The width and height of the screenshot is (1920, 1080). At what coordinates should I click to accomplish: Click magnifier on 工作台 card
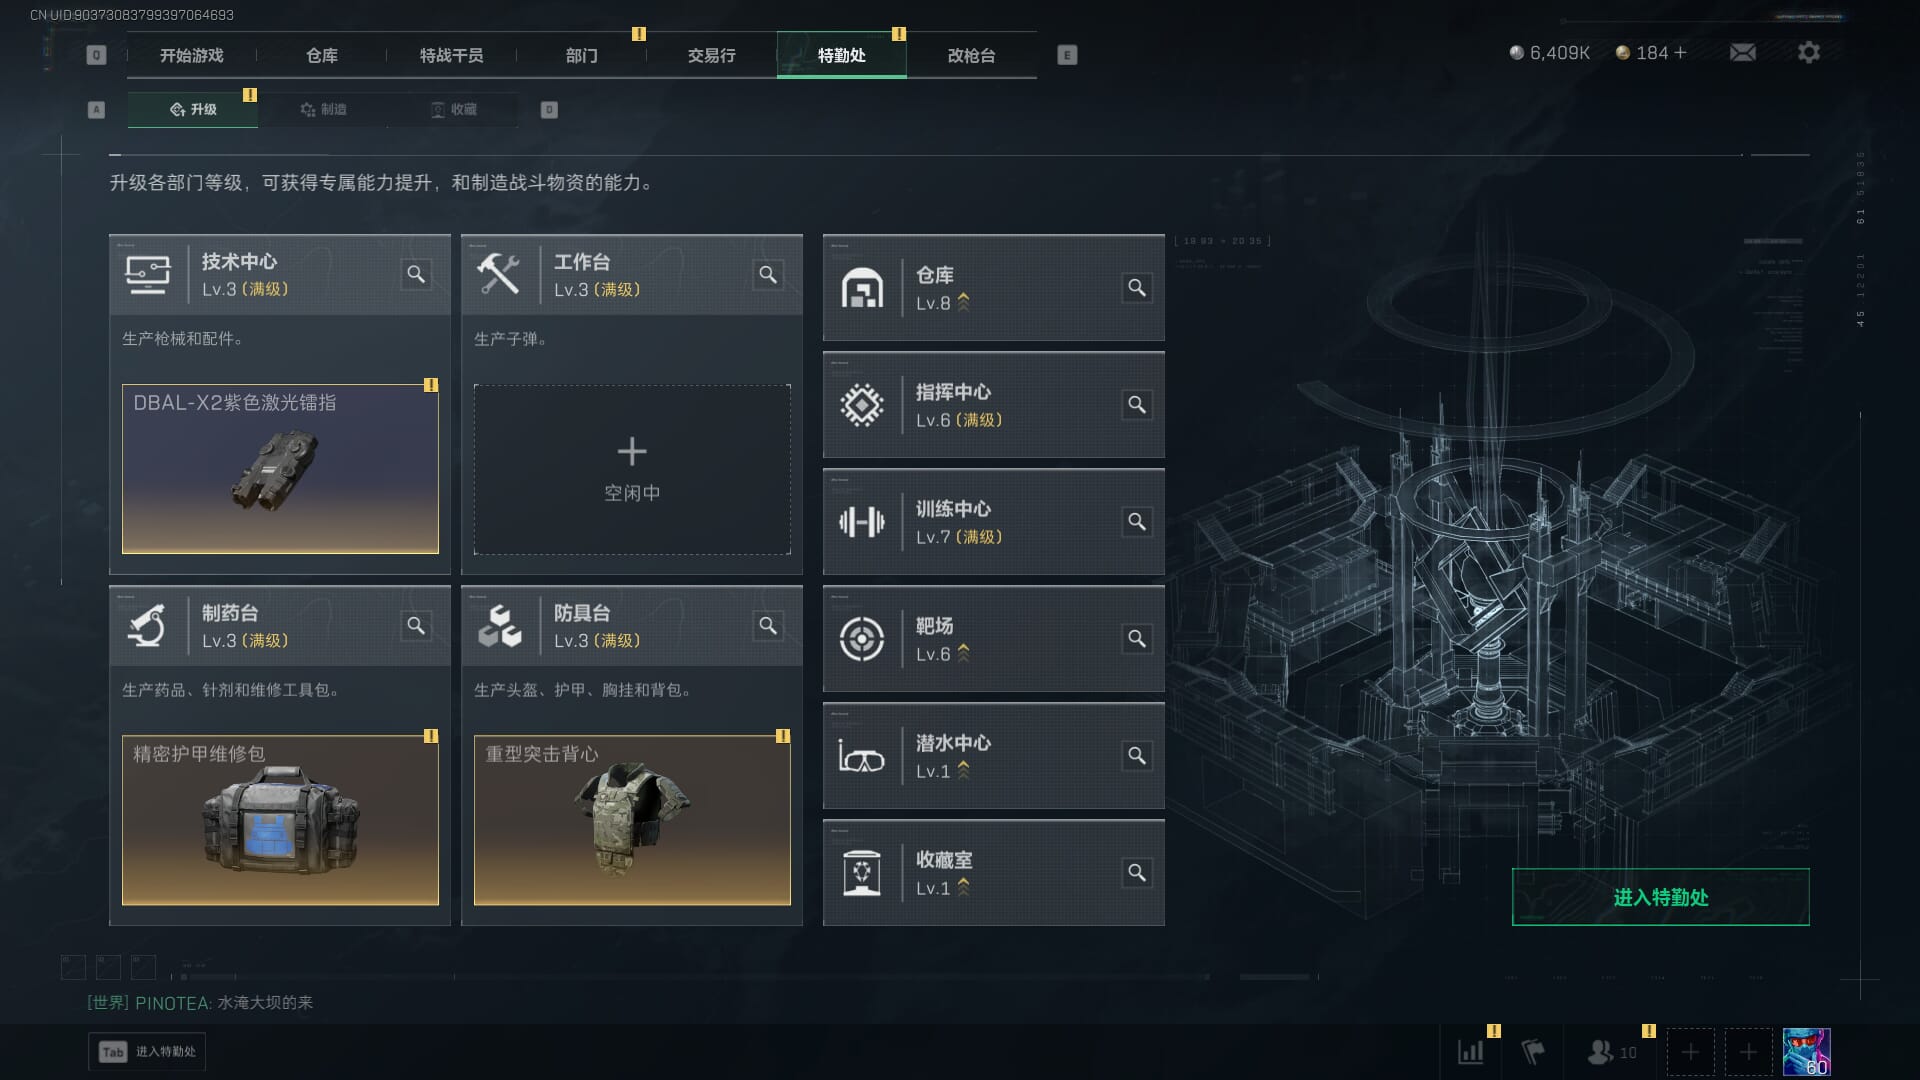768,274
